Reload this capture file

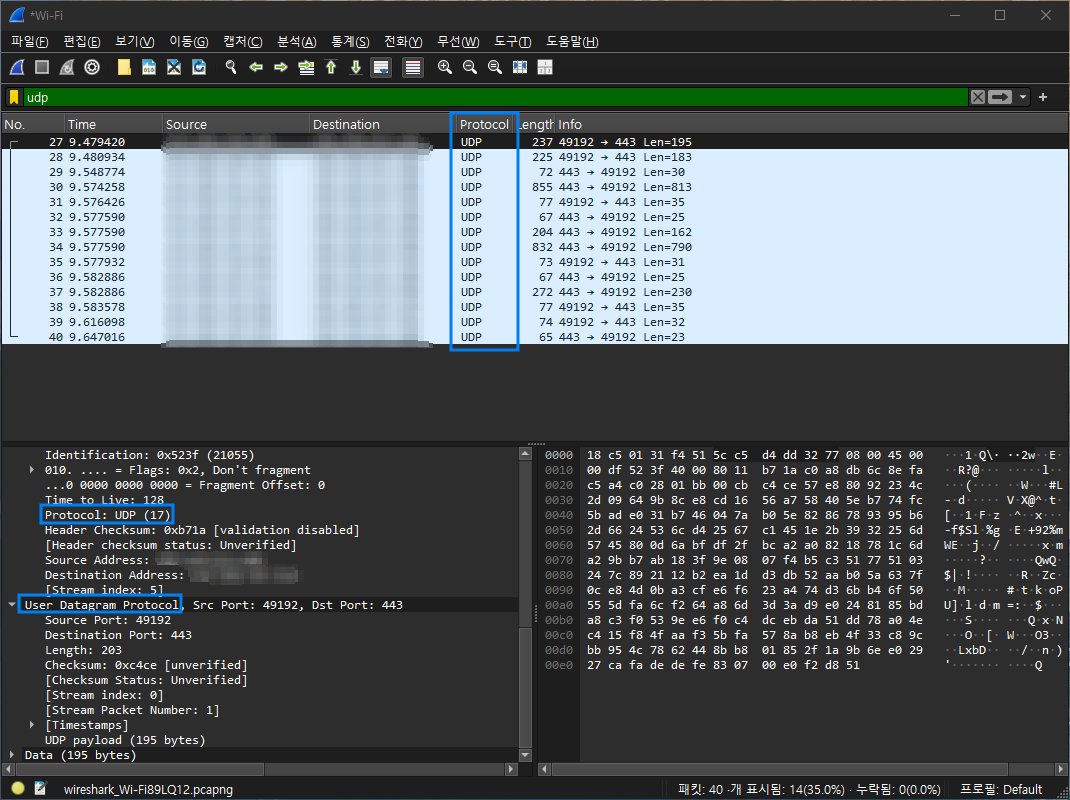click(199, 67)
